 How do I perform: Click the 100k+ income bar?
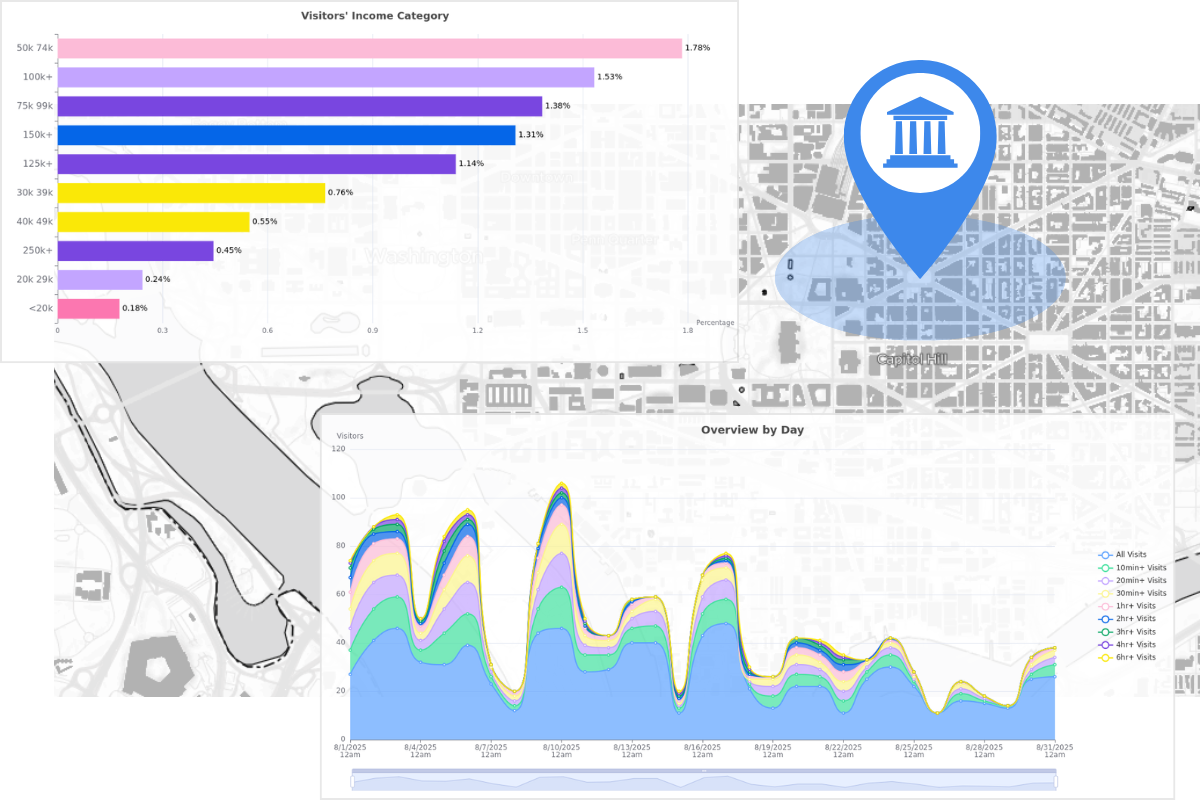[325, 77]
